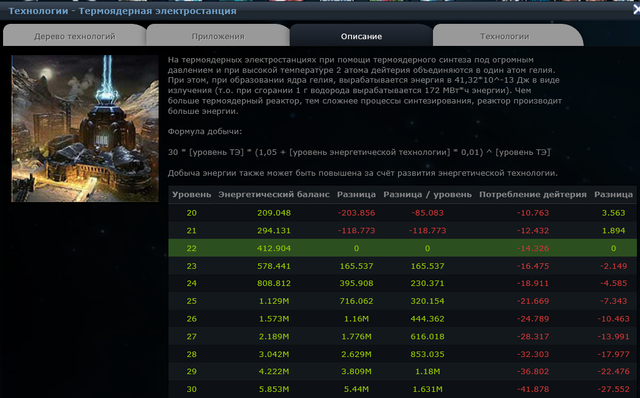The width and height of the screenshot is (640, 398).
Task: Click deuterium consumption -12.432
Action: point(533,231)
